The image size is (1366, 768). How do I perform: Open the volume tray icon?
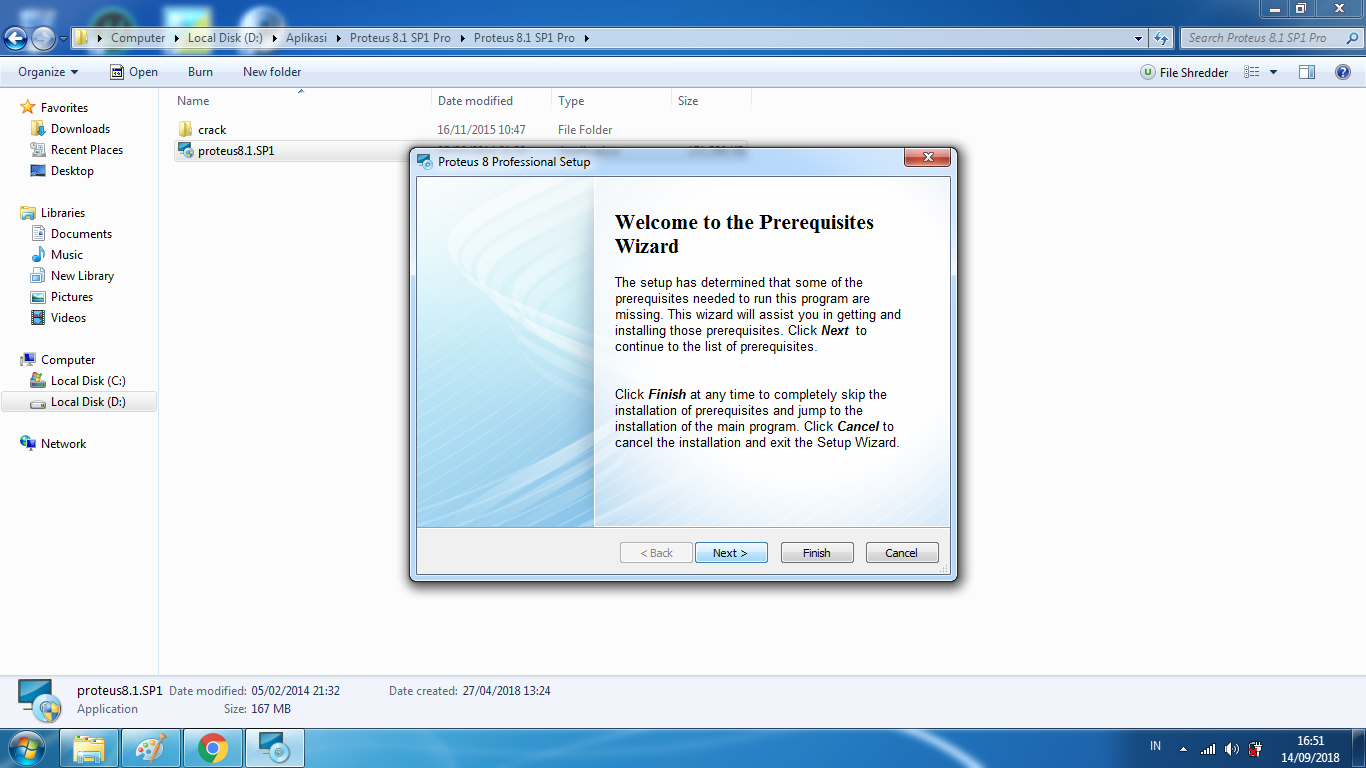(1232, 748)
